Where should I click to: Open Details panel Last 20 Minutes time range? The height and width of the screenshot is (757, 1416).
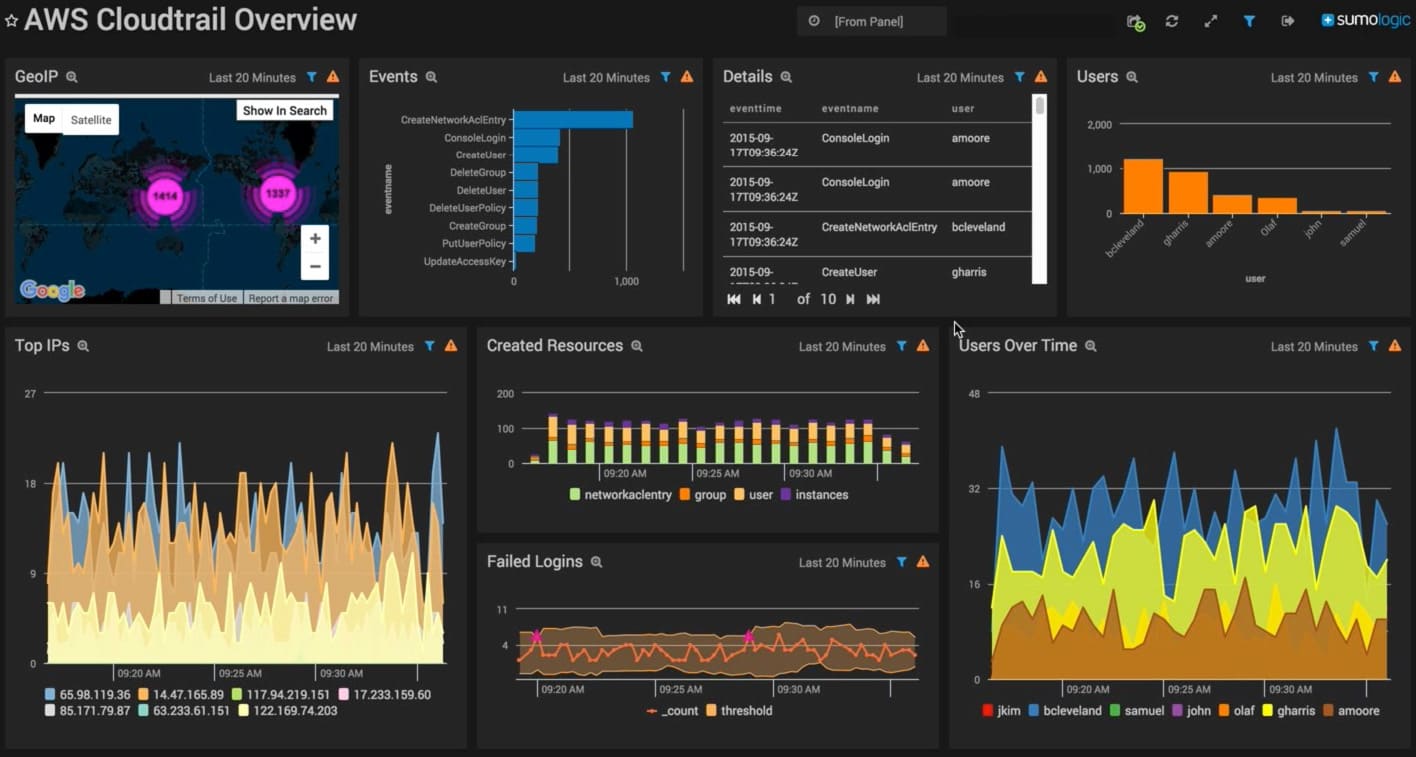[x=960, y=77]
